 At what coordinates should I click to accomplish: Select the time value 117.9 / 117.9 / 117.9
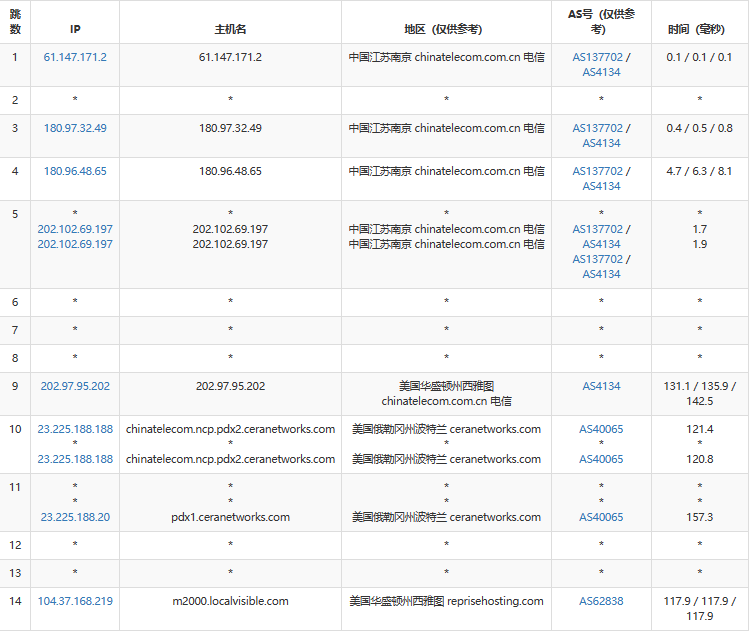tap(700, 609)
